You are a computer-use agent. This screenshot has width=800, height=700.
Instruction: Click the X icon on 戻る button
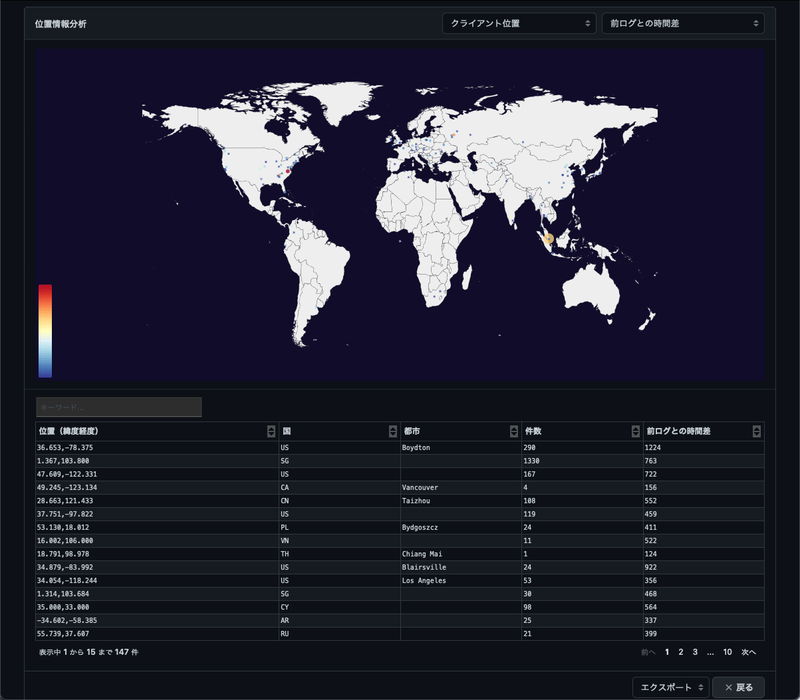[728, 687]
